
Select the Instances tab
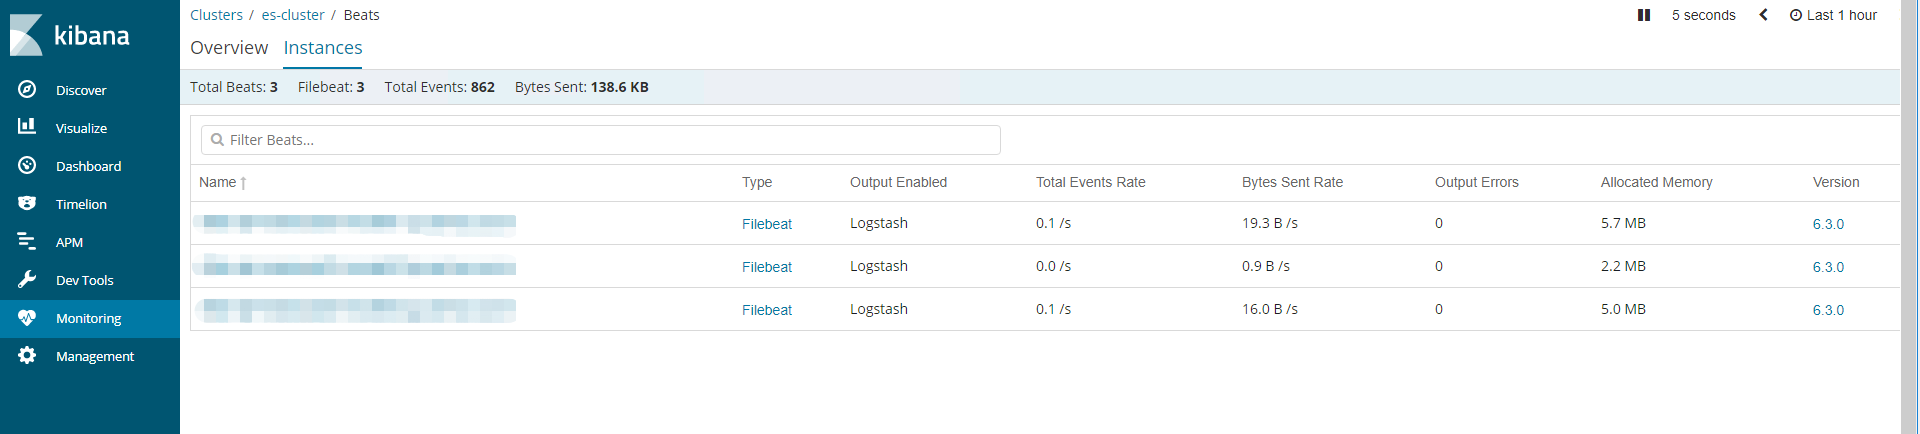323,48
